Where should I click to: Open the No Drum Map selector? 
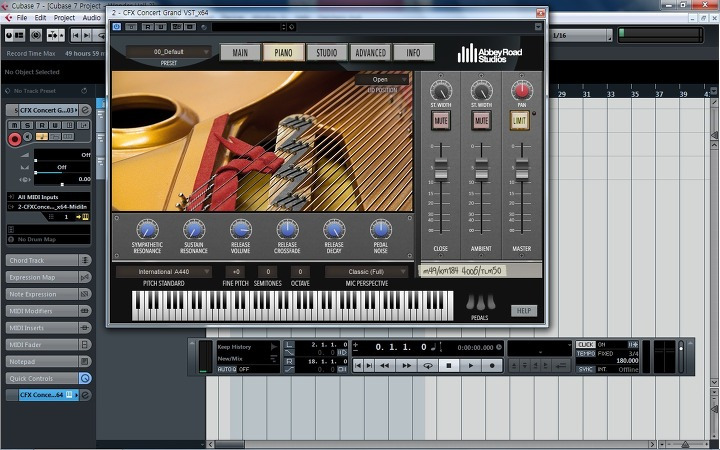[48, 239]
